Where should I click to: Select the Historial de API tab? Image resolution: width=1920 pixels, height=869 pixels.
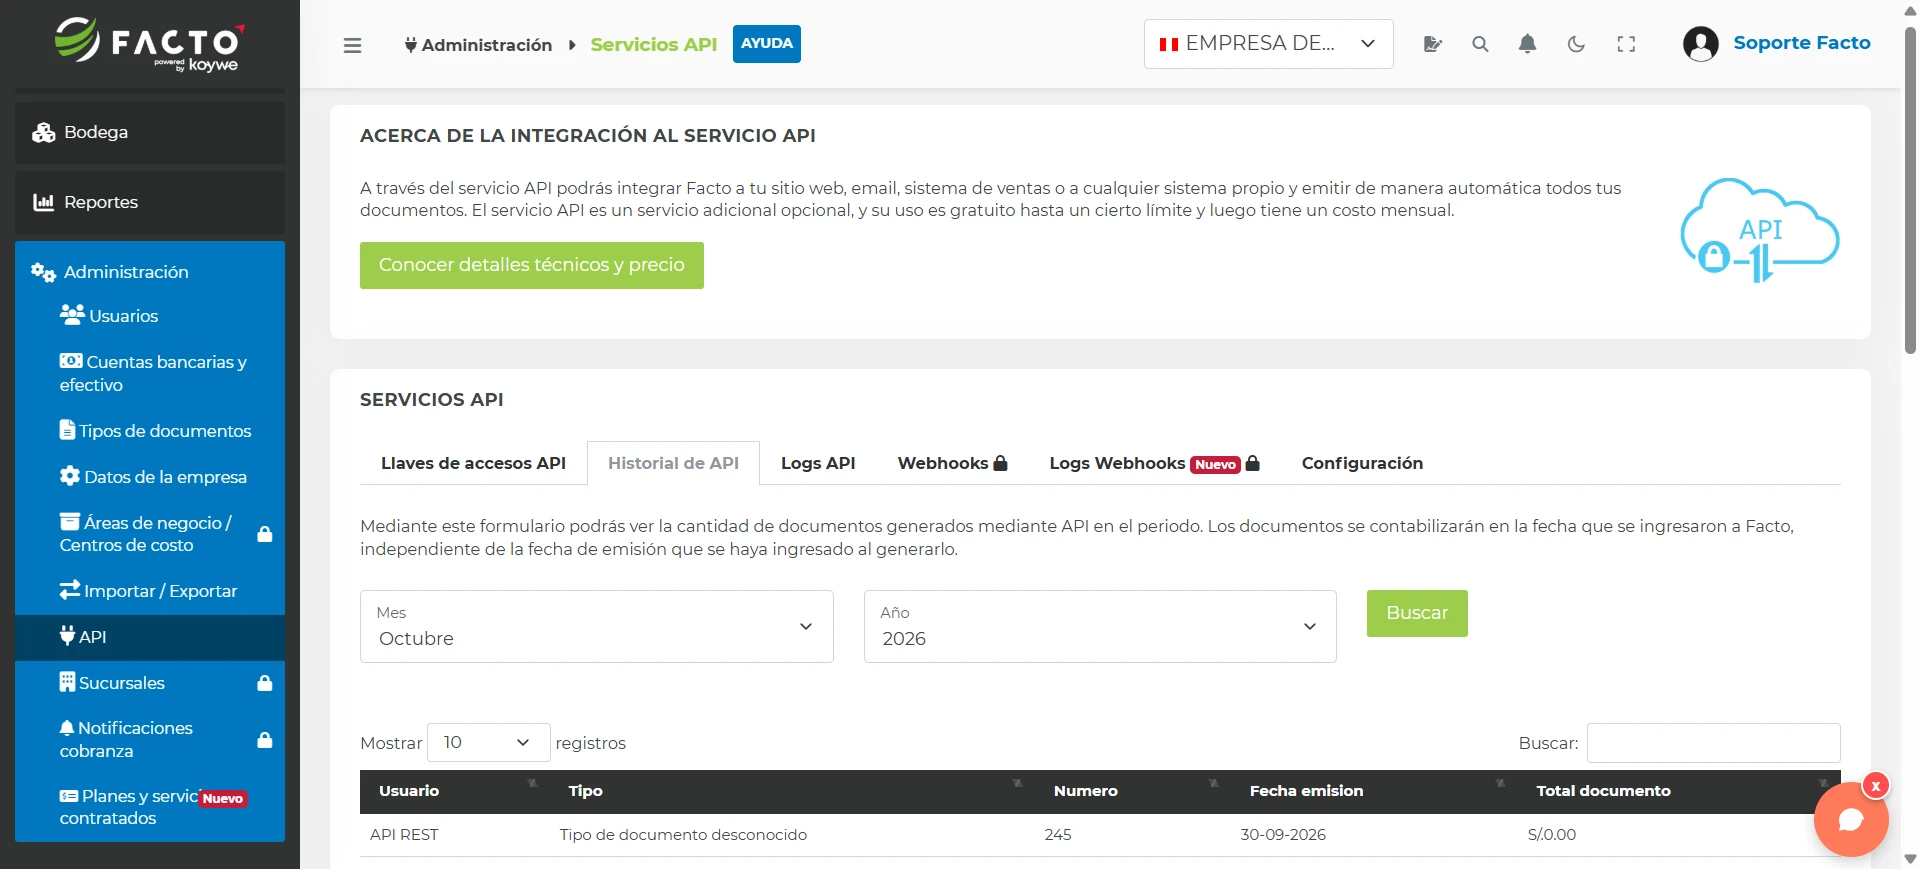click(x=673, y=463)
